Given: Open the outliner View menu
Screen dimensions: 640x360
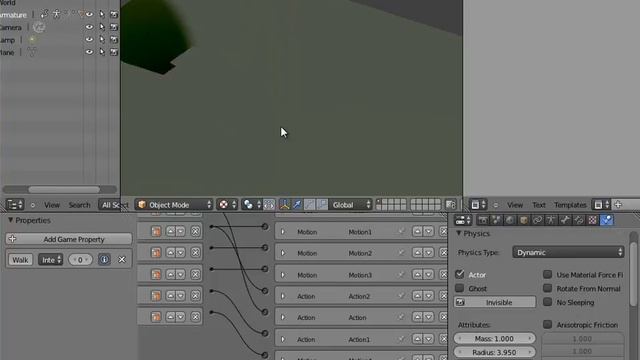Looking at the screenshot, I should pos(52,205).
